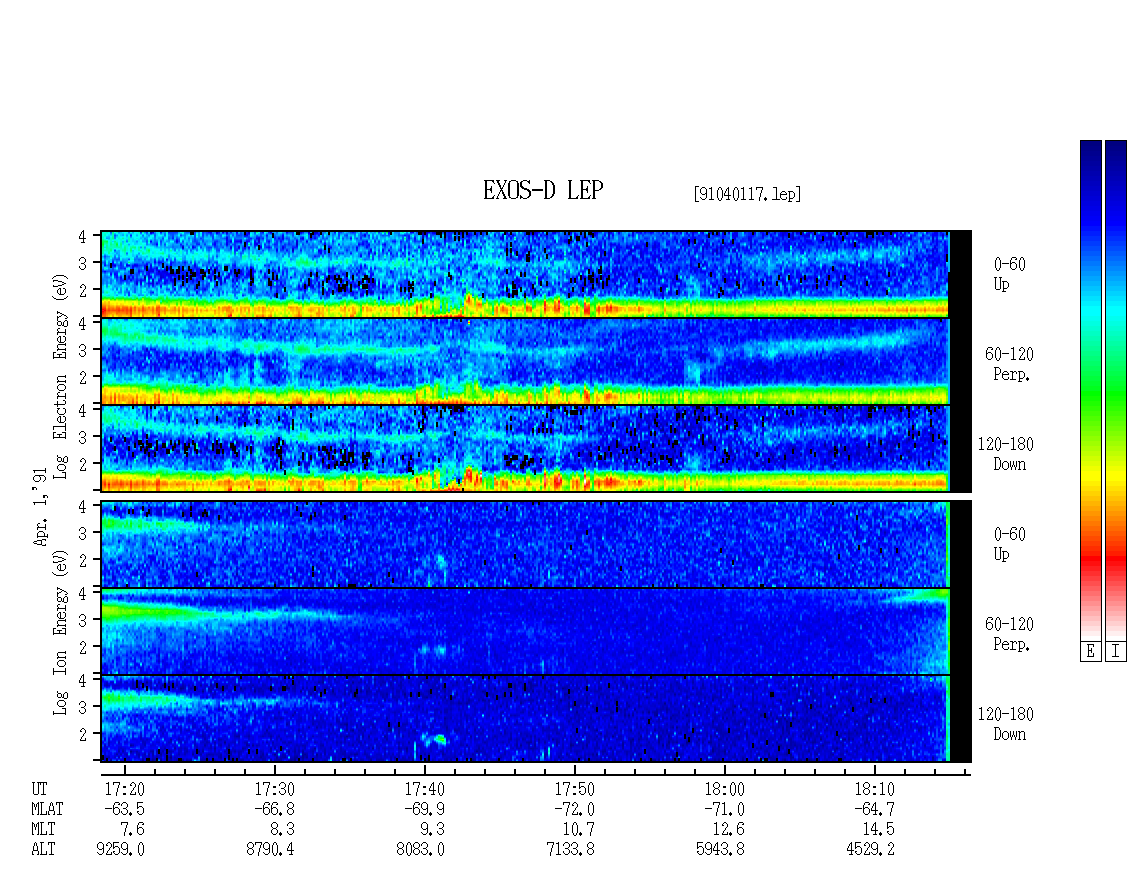
Task: Click the MLAT value -66.8
Action: click(275, 809)
